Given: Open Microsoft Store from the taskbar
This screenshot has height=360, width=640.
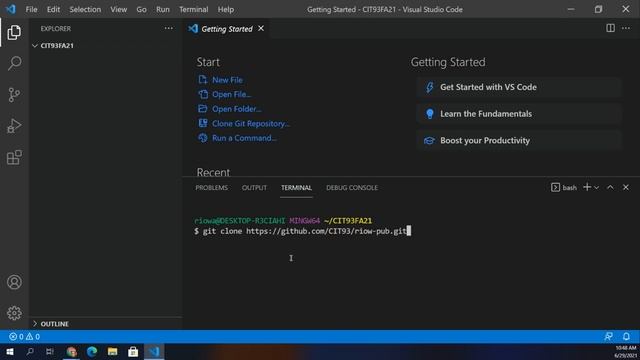Looking at the screenshot, I should coord(133,351).
